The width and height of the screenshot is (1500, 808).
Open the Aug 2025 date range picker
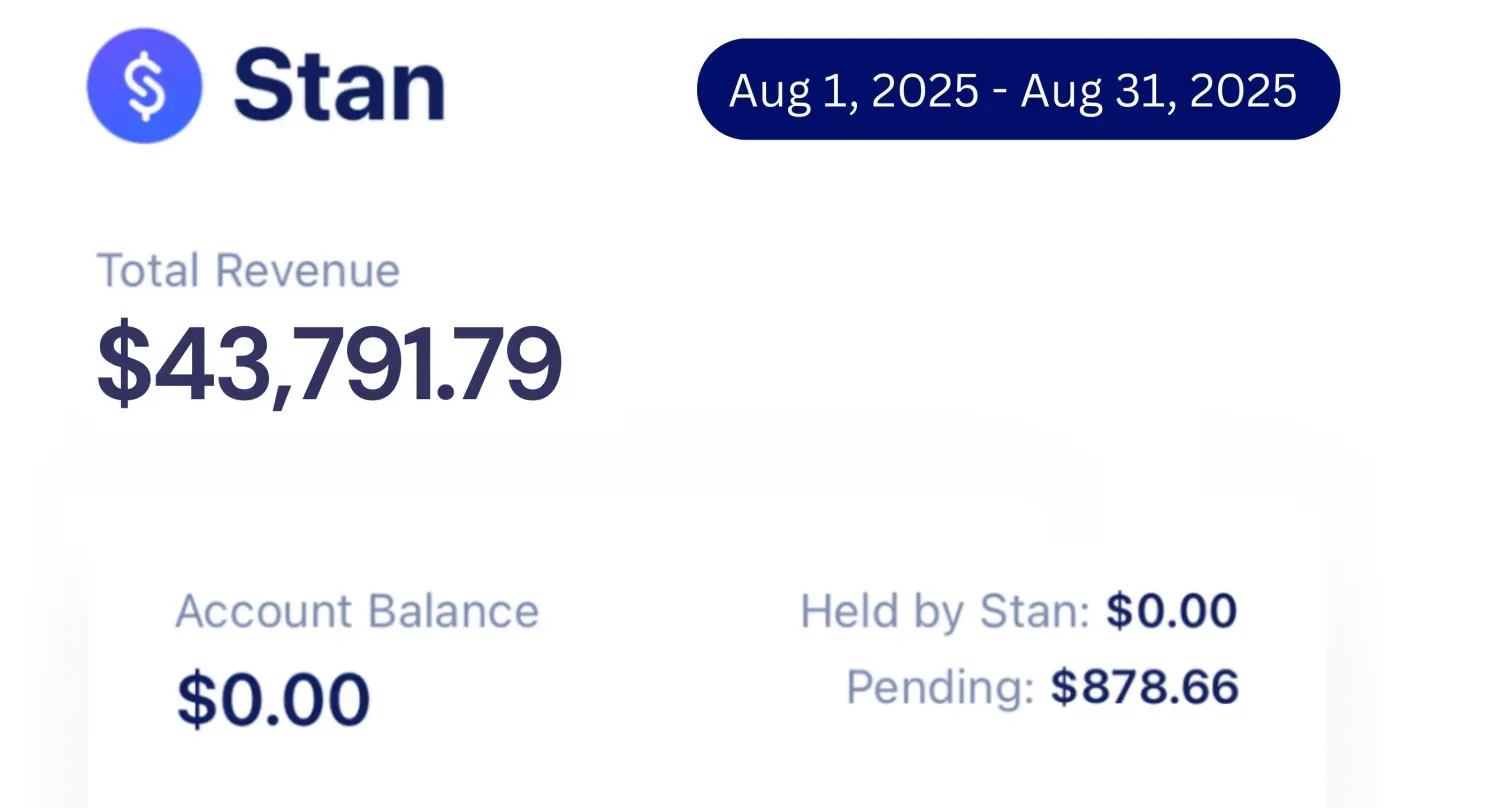[1017, 90]
